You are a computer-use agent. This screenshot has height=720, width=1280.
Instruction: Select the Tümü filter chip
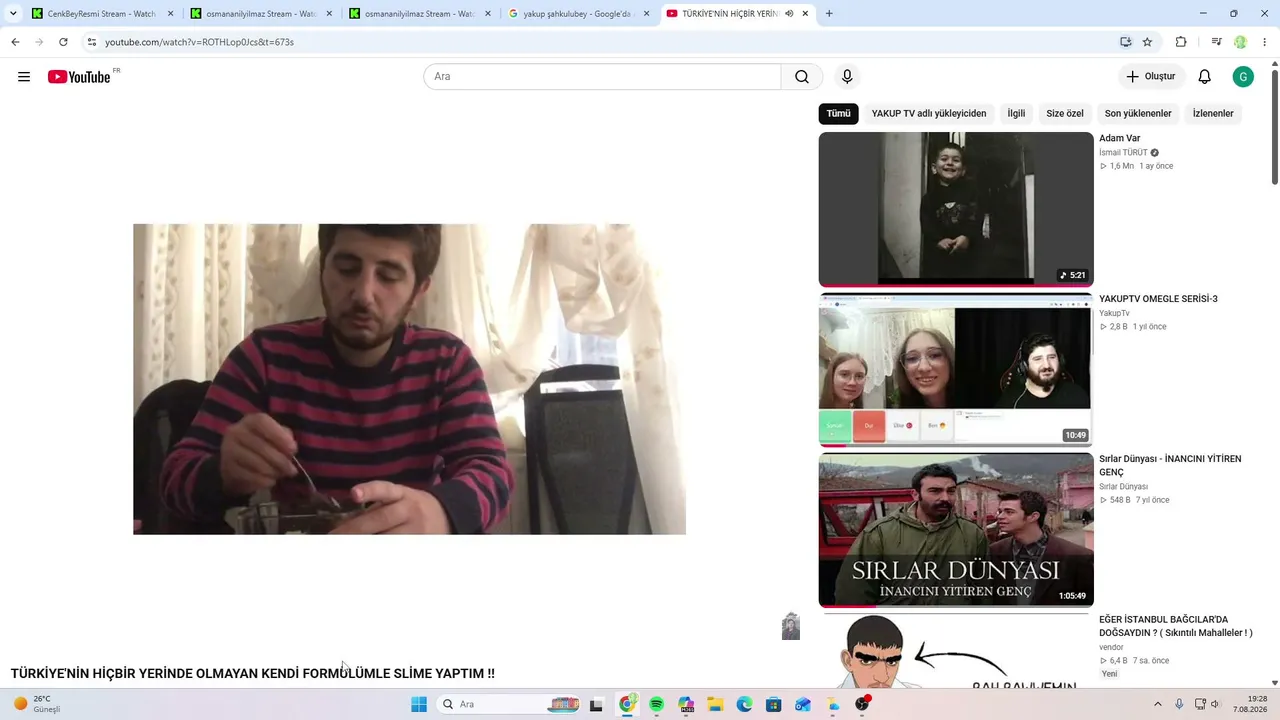point(838,114)
